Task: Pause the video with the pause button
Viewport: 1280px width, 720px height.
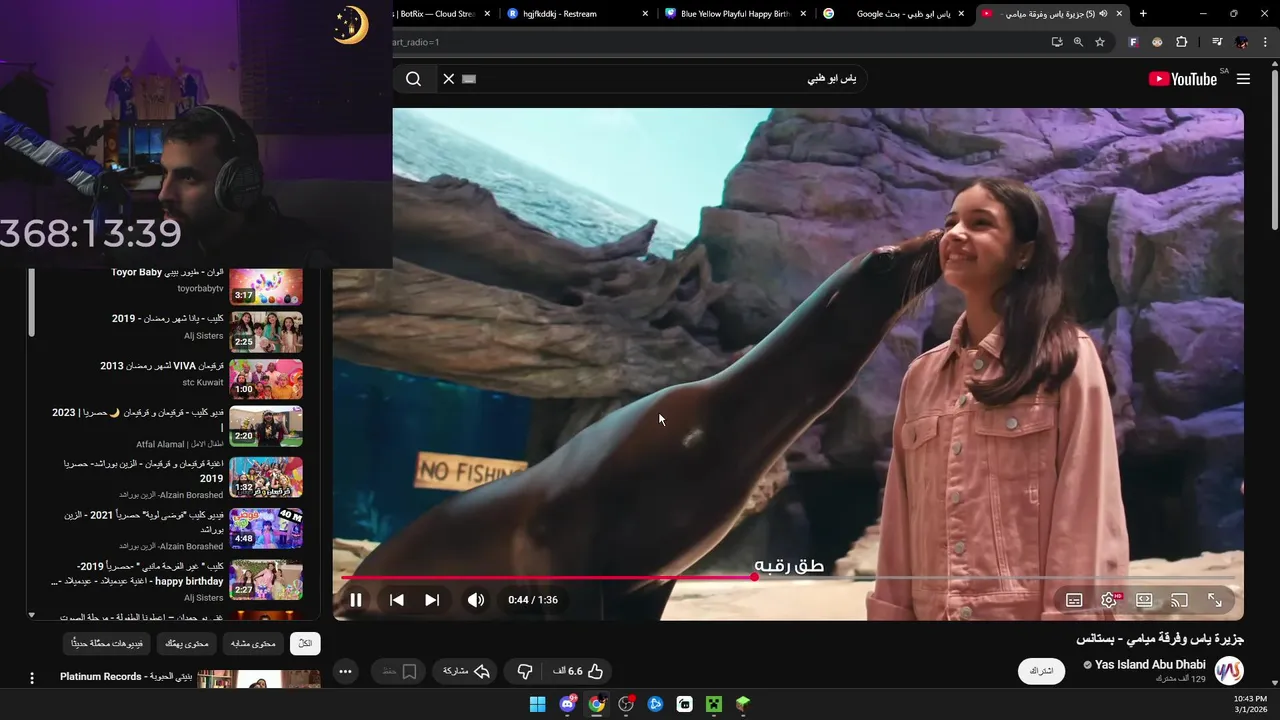Action: (355, 600)
